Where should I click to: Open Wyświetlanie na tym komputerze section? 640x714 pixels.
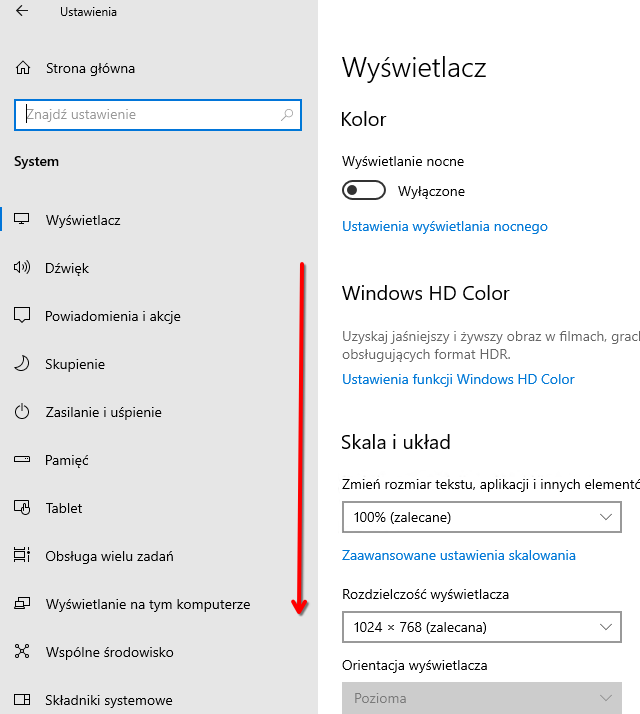147,604
